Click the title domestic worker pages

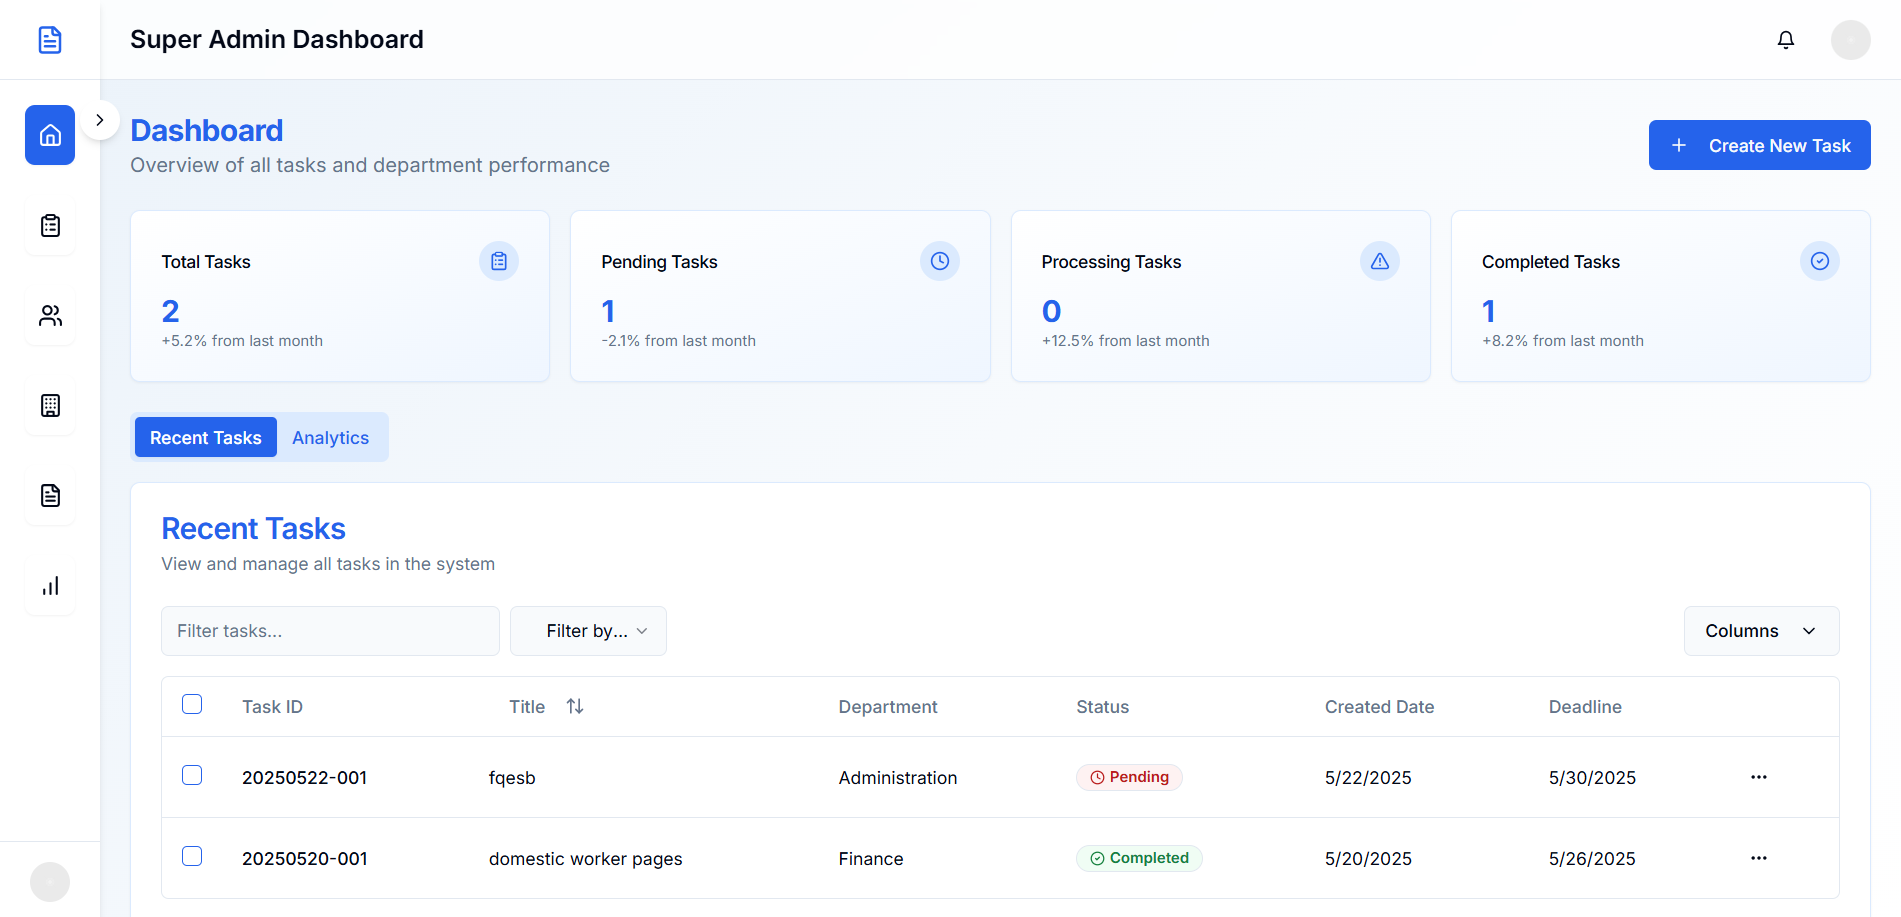(586, 859)
